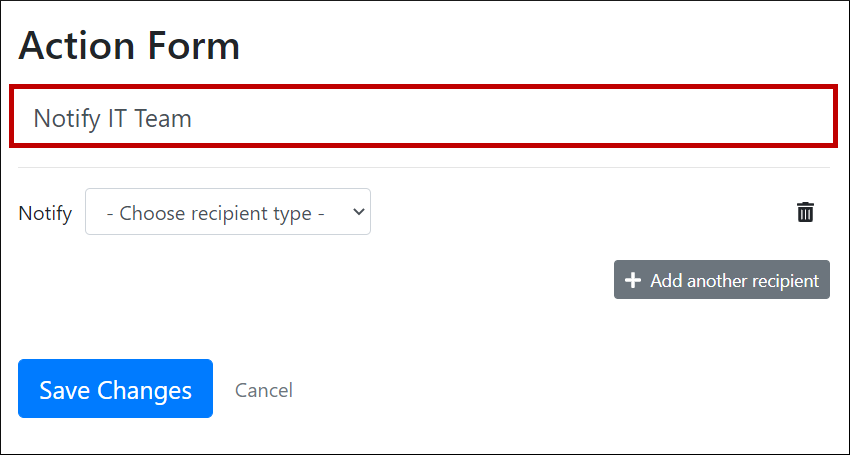This screenshot has width=850, height=455.
Task: Open the Choose recipient type dropdown
Action: (228, 212)
